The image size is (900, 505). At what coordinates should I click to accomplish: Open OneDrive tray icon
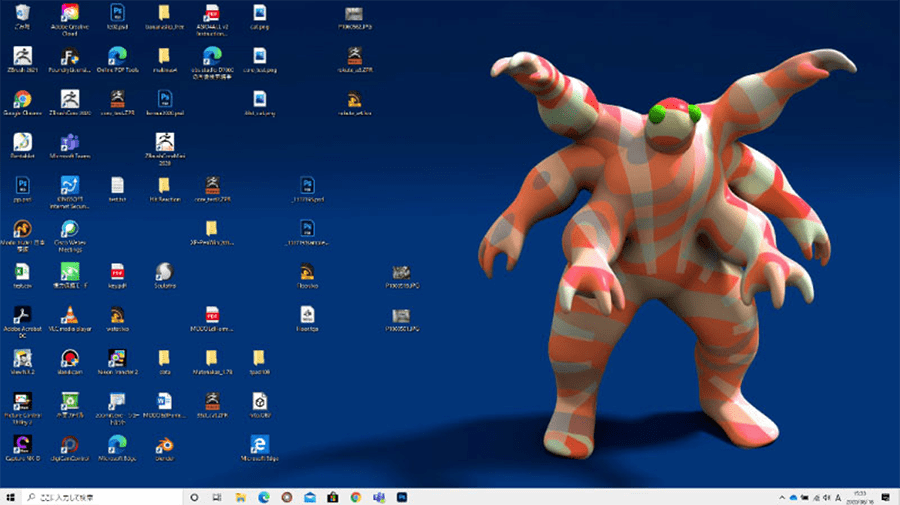pos(793,498)
